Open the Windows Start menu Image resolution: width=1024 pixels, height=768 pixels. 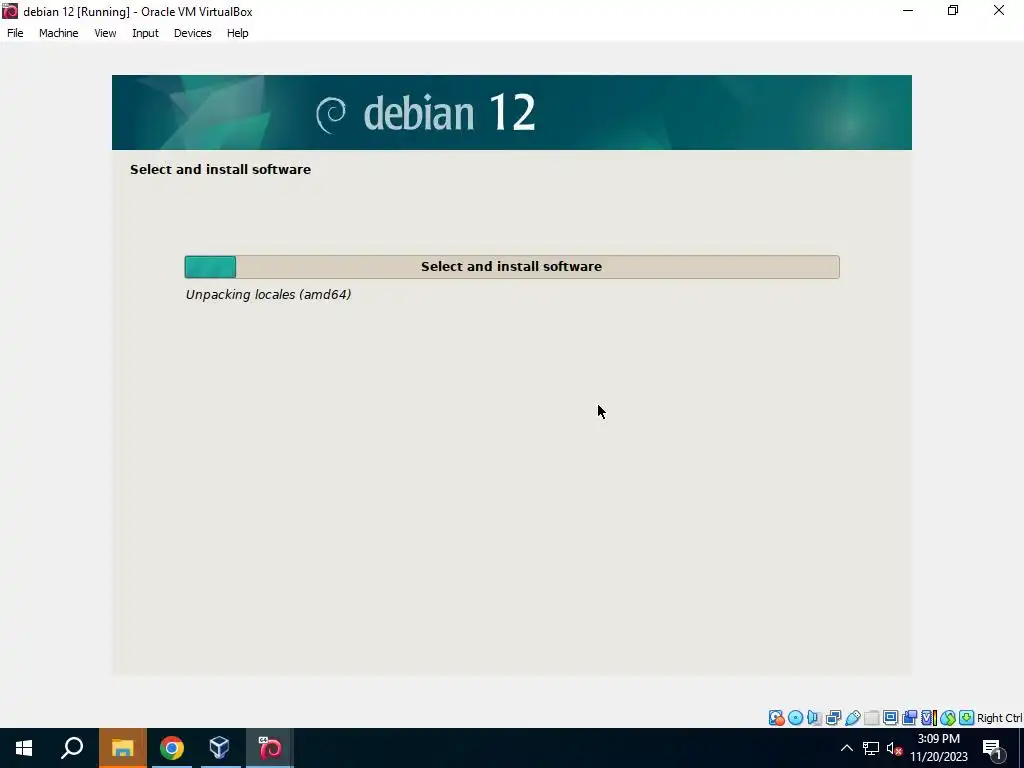24,748
